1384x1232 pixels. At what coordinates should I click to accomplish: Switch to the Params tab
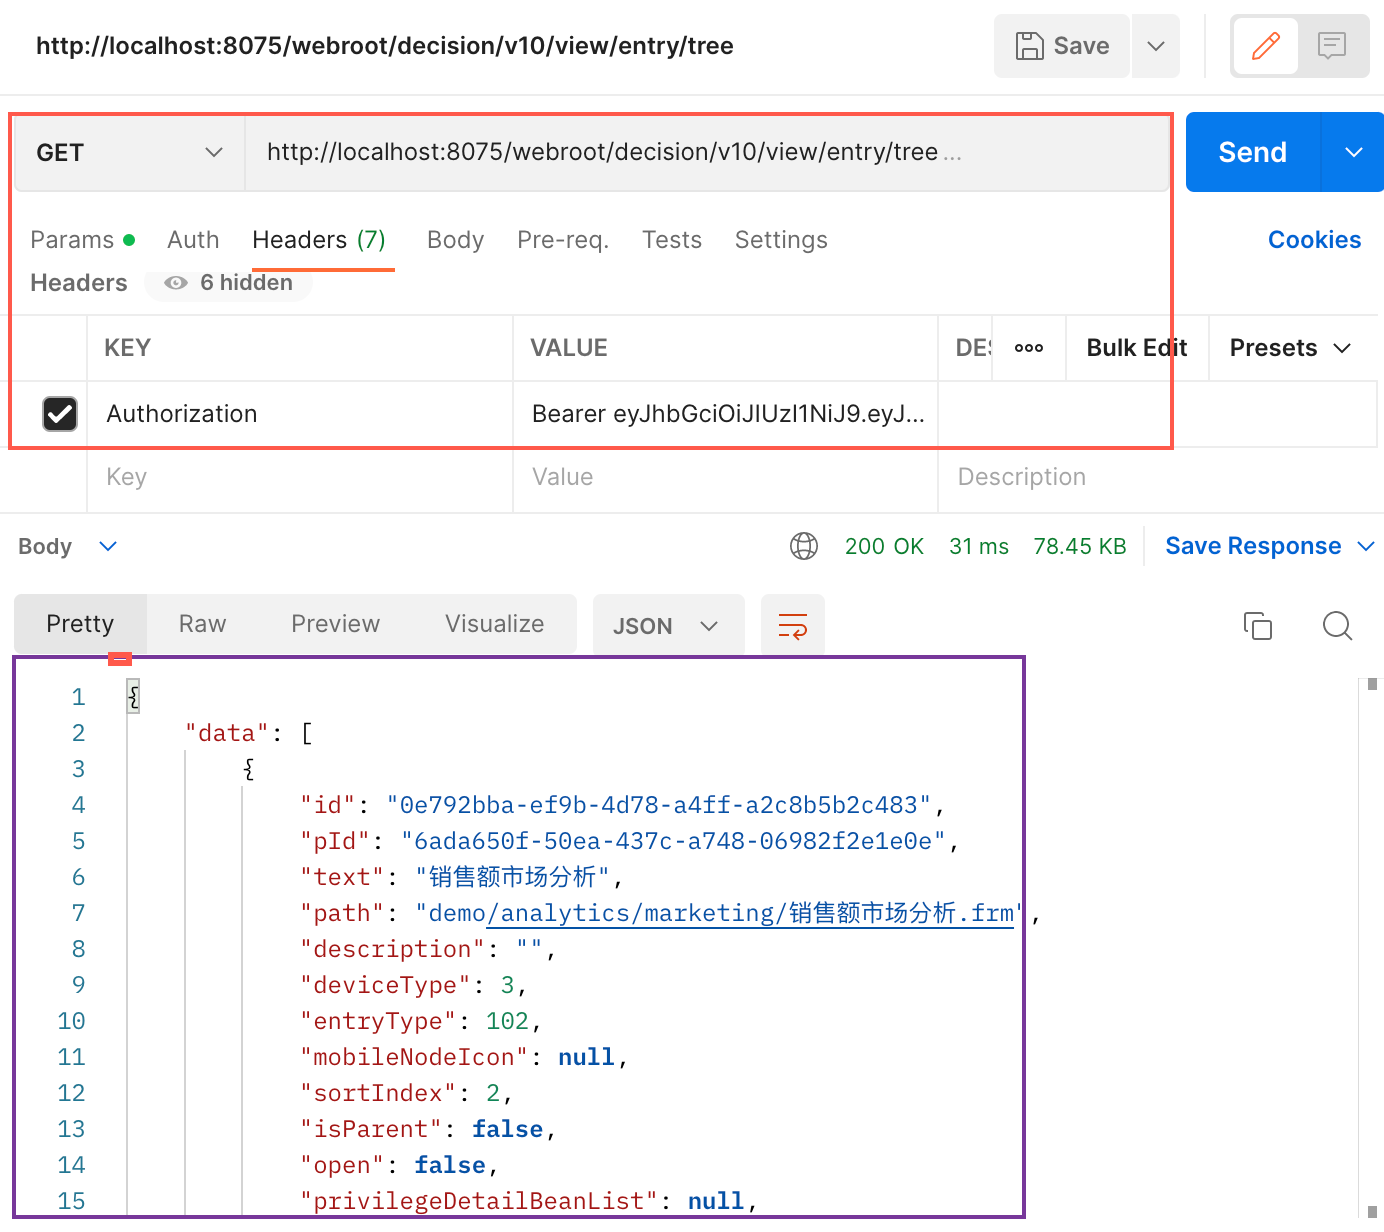tap(72, 240)
